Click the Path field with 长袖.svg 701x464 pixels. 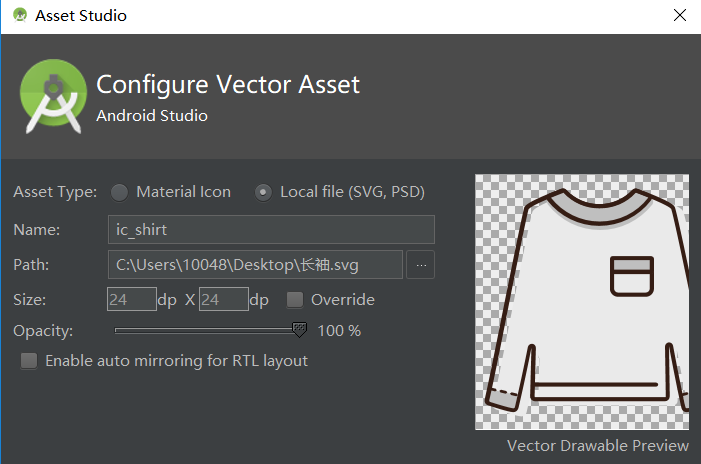[x=255, y=265]
